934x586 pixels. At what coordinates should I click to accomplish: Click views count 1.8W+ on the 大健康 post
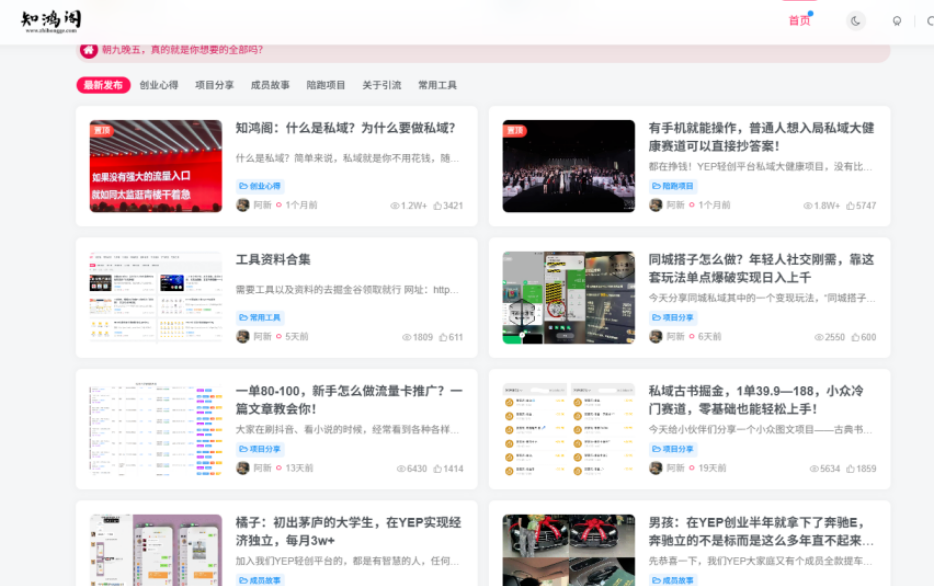click(820, 206)
